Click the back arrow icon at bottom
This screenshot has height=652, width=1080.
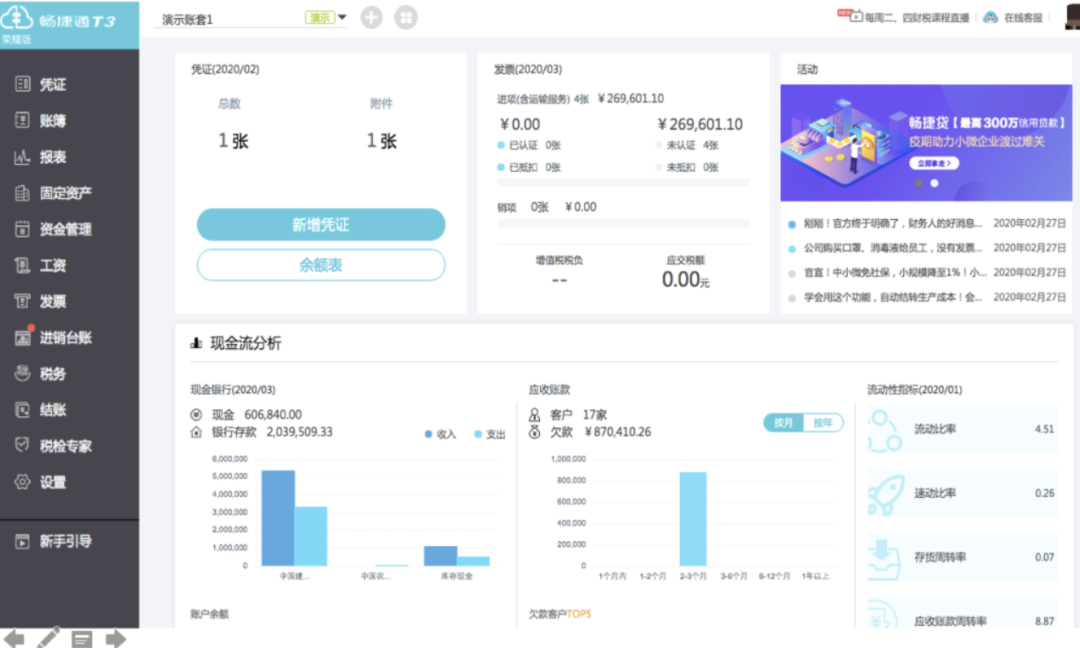click(14, 638)
